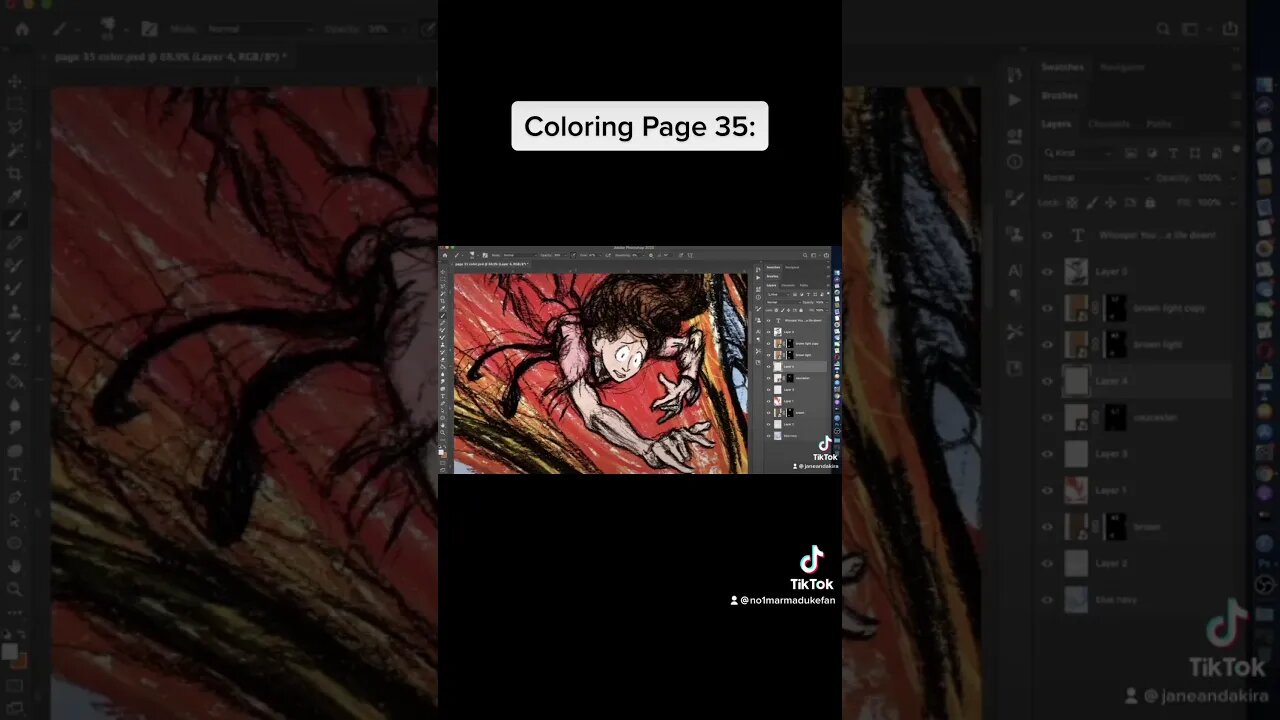In dimmed background, switch to Channels tab
This screenshot has height=720, width=1280.
click(1110, 124)
